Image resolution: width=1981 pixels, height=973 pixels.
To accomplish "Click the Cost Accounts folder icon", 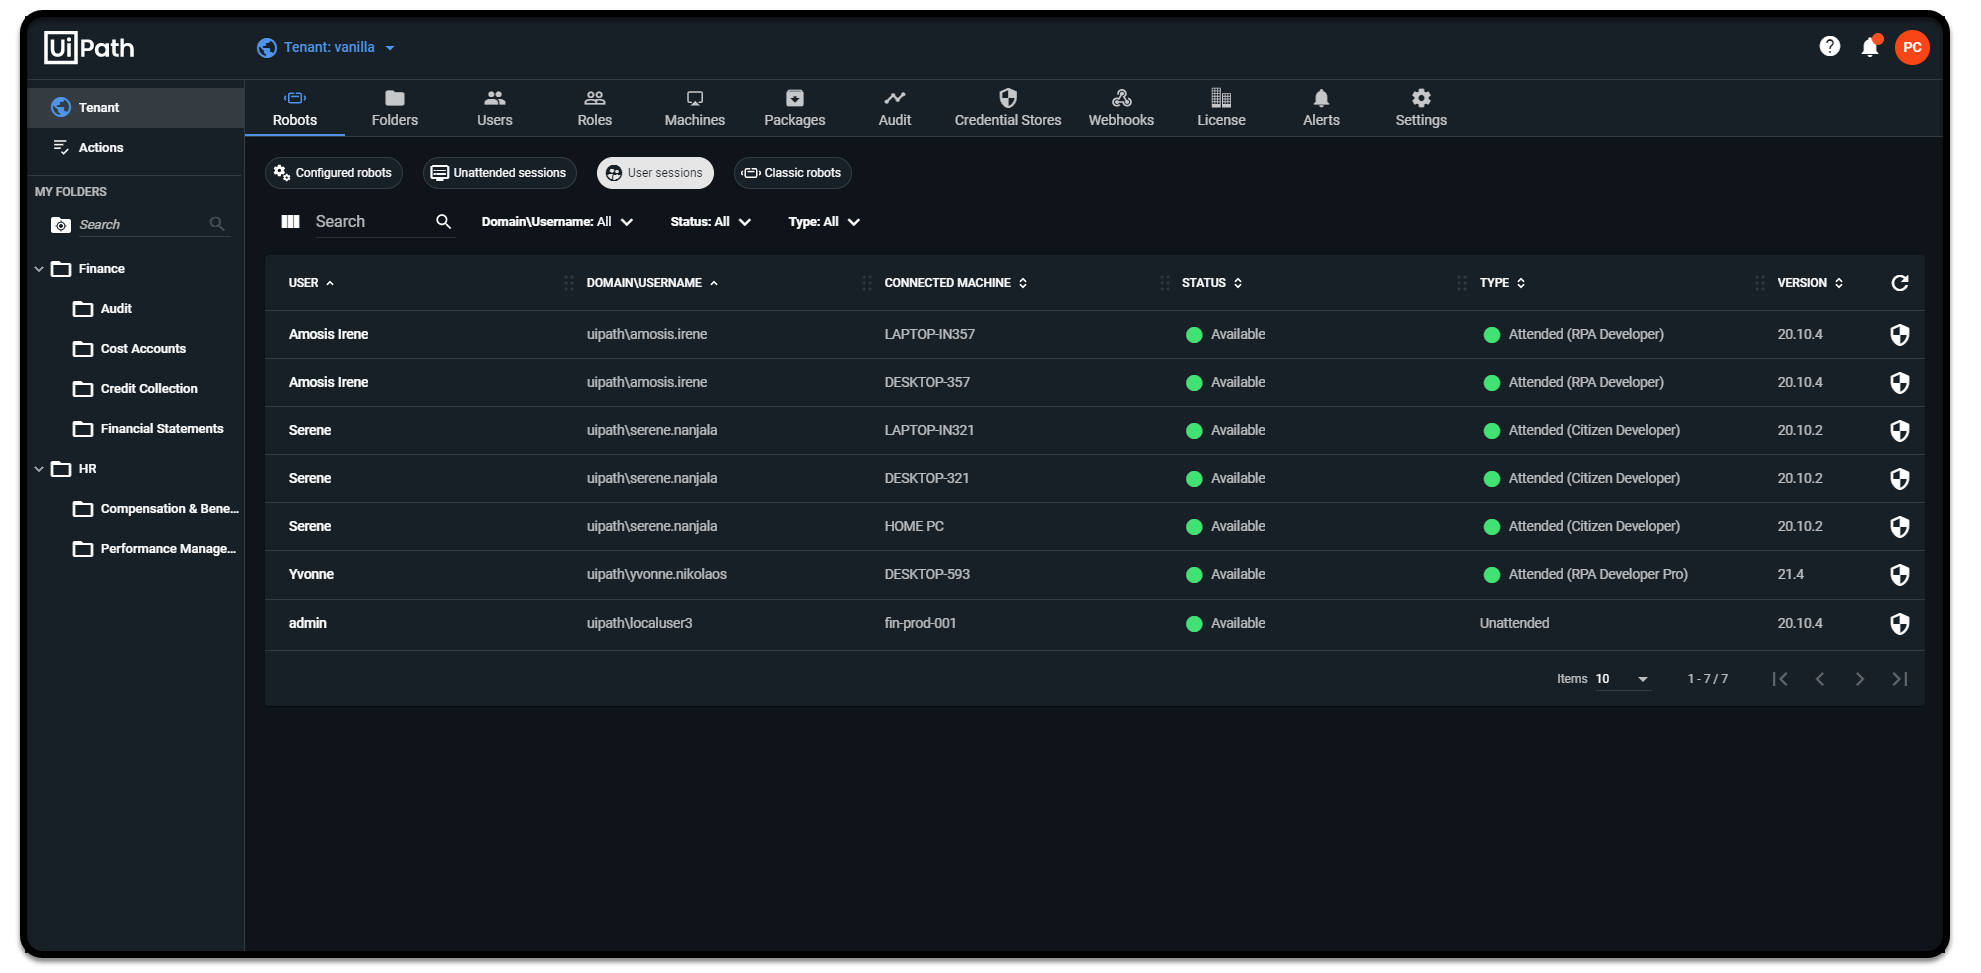I will (83, 349).
